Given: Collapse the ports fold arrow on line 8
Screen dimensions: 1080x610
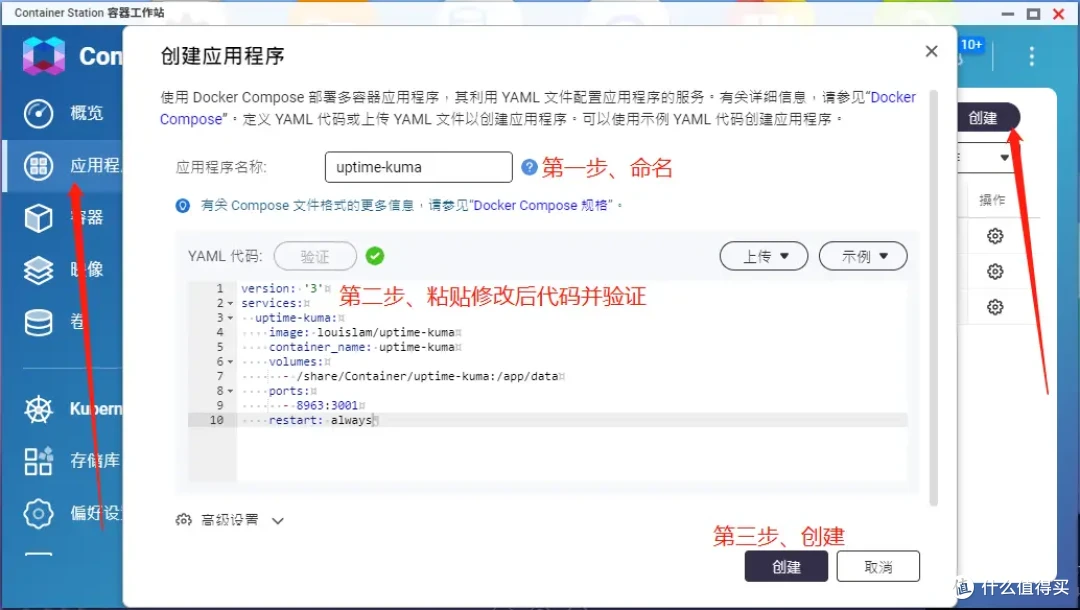Looking at the screenshot, I should point(231,391).
